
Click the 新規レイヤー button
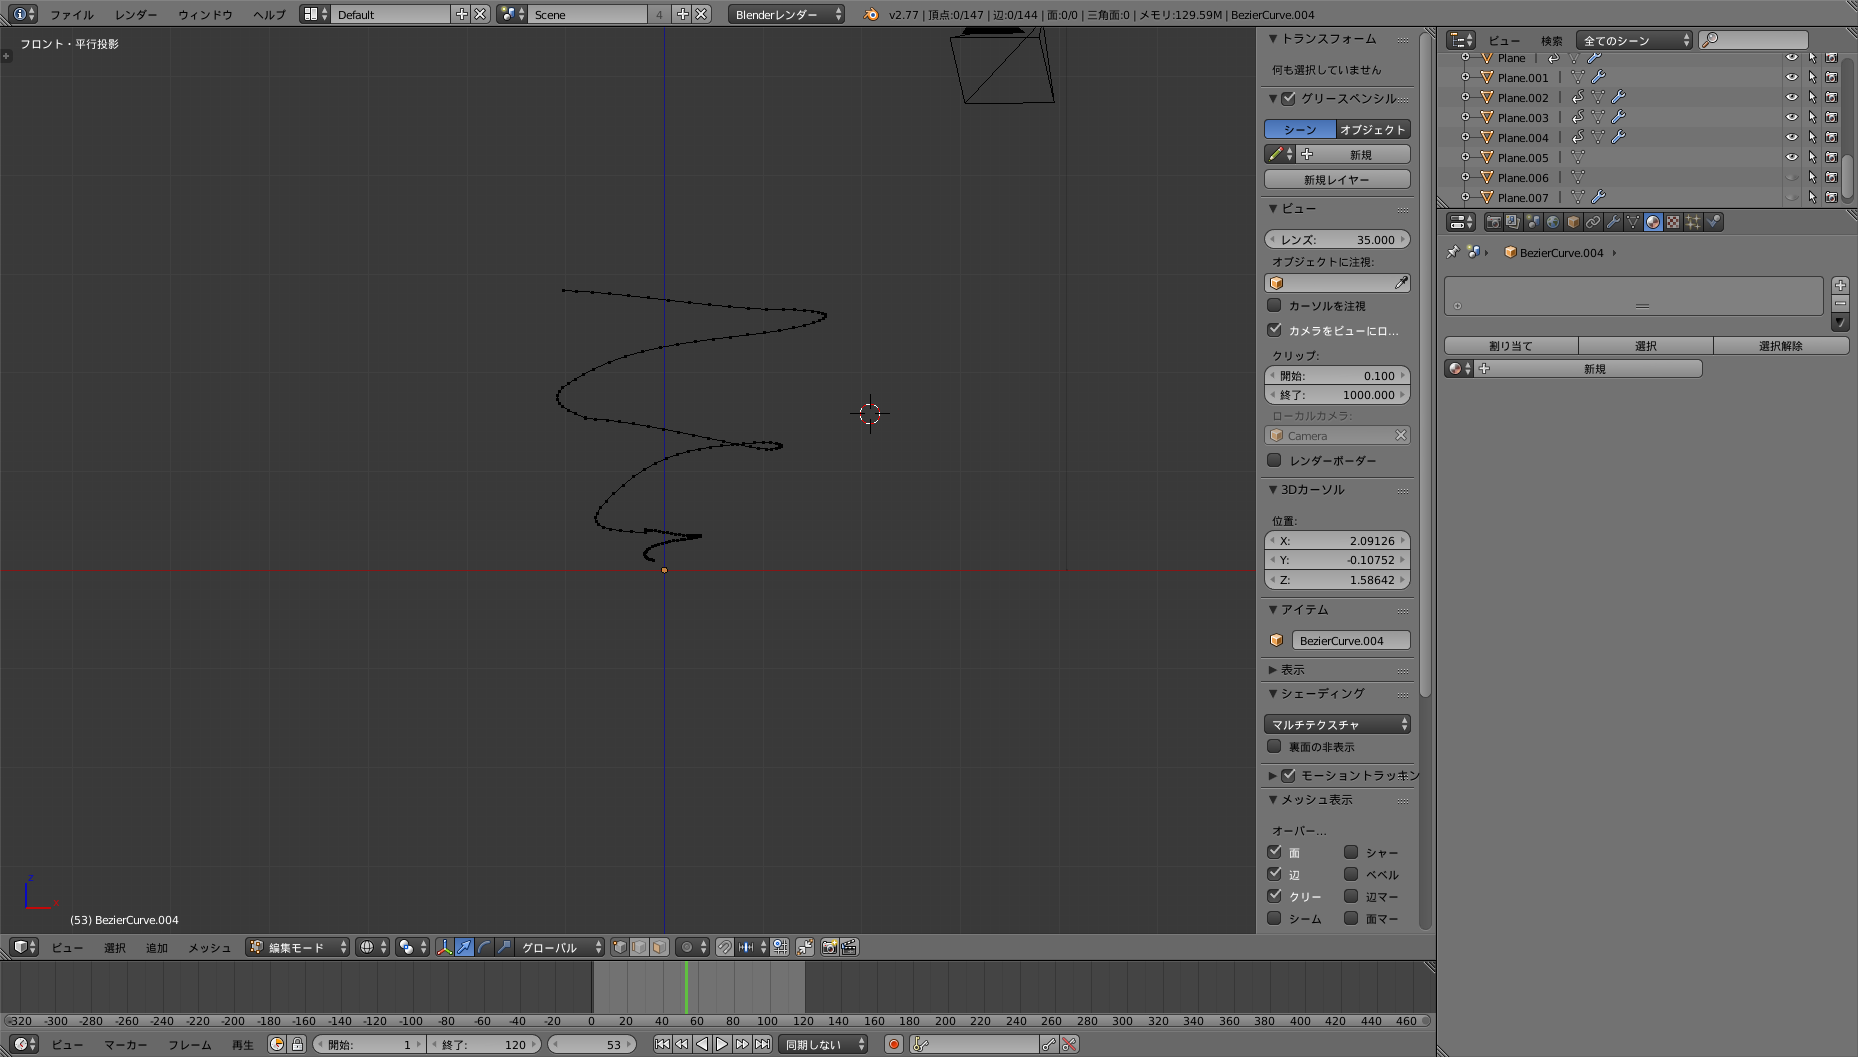1337,179
